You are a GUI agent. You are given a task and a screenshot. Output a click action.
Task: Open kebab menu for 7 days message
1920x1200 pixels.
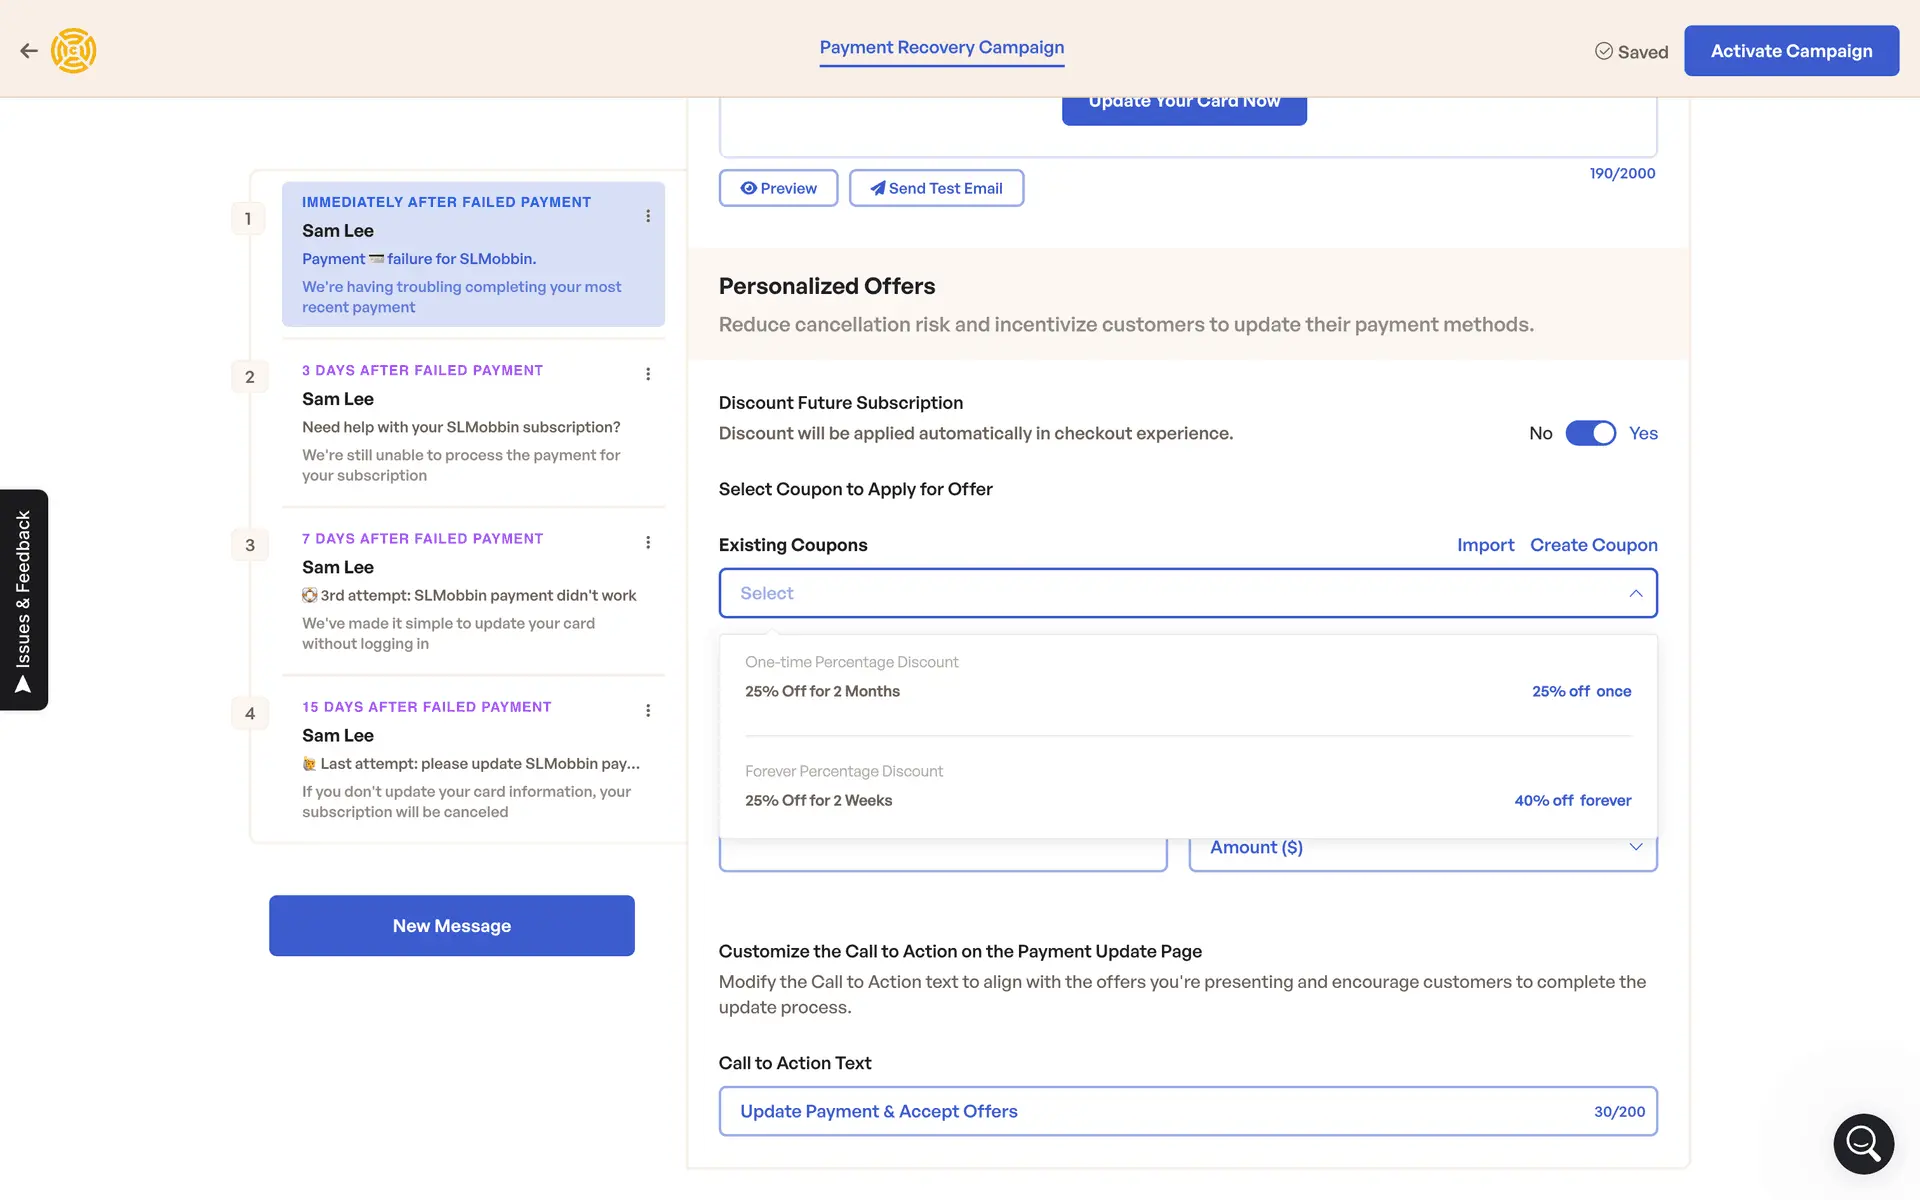(x=648, y=542)
